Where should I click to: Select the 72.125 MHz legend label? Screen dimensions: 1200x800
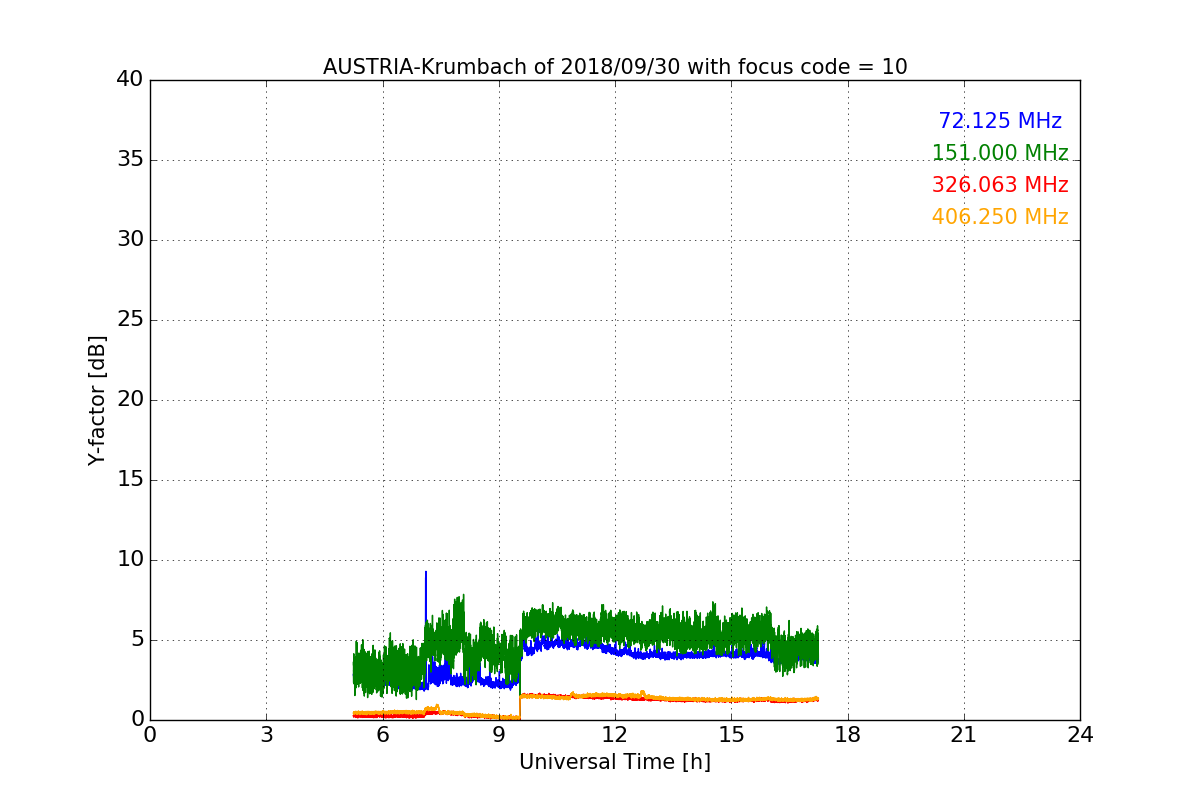pos(1000,121)
